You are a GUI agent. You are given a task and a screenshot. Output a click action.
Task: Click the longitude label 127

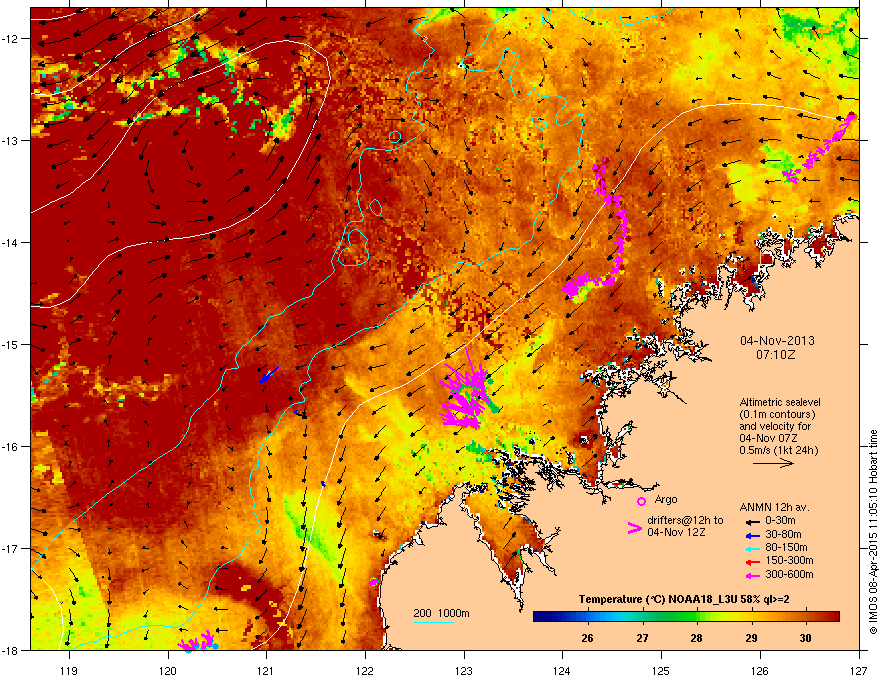(858, 670)
